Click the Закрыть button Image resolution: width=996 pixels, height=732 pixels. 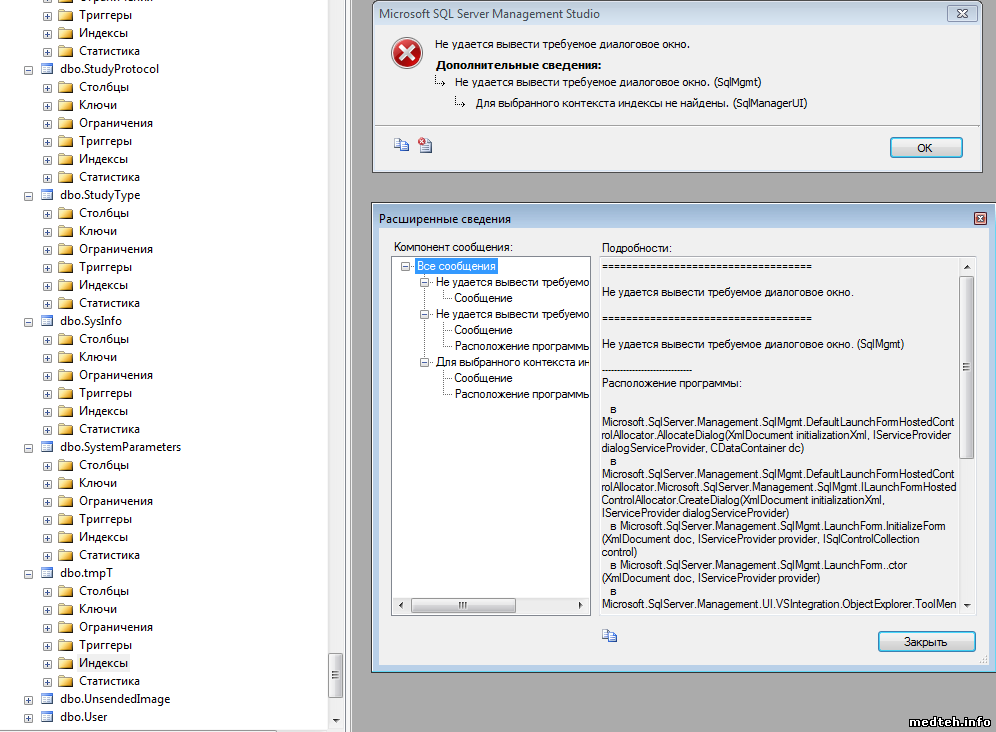click(x=926, y=641)
